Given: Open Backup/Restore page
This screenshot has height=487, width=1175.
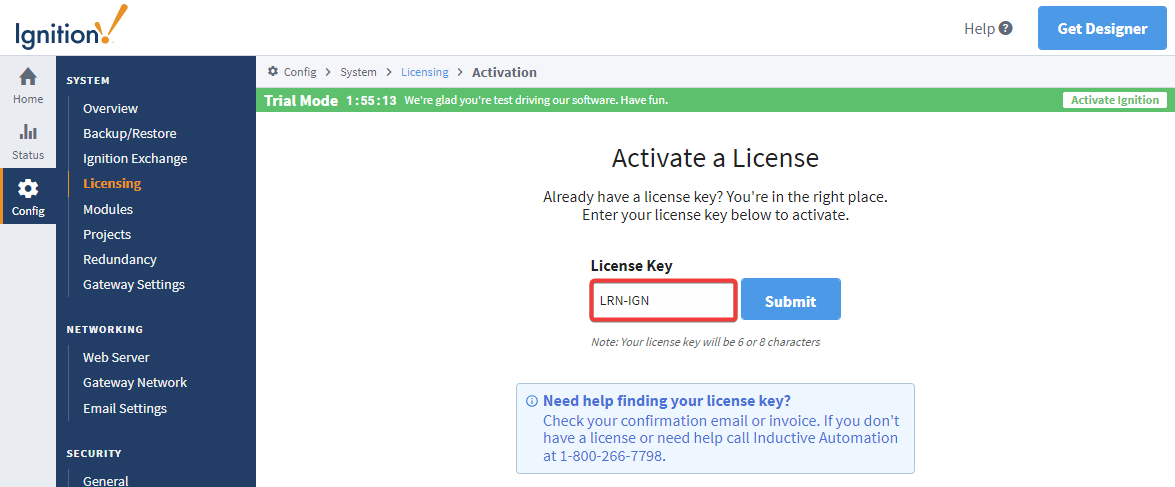Looking at the screenshot, I should click(130, 133).
